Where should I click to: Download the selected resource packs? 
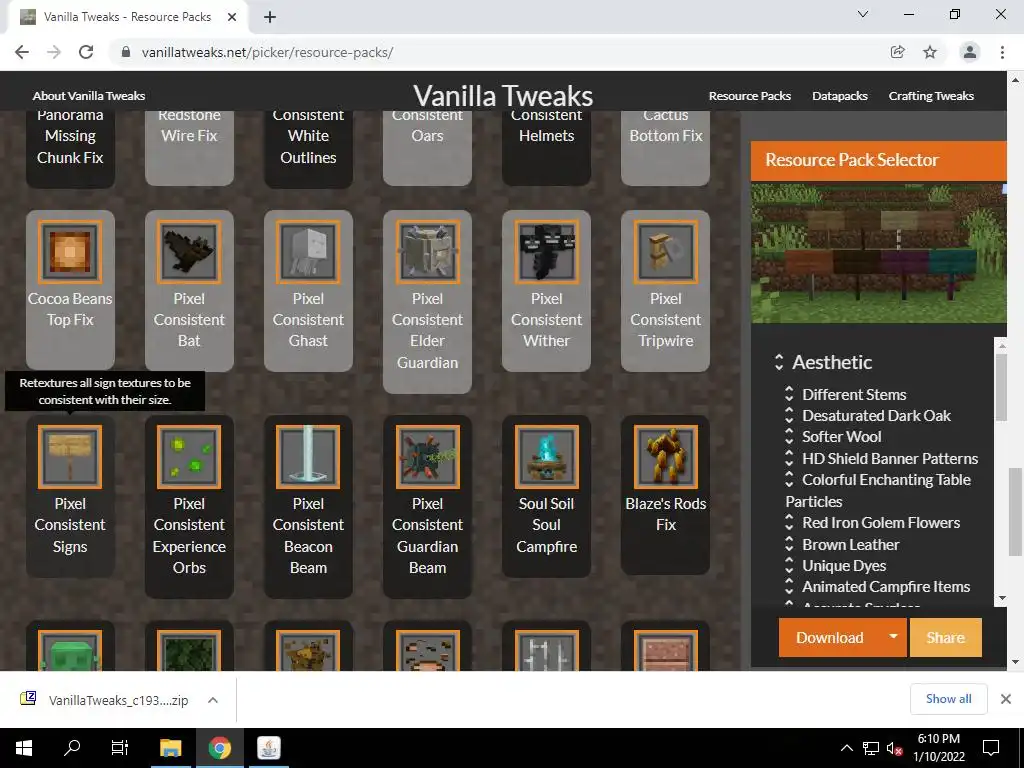[829, 637]
